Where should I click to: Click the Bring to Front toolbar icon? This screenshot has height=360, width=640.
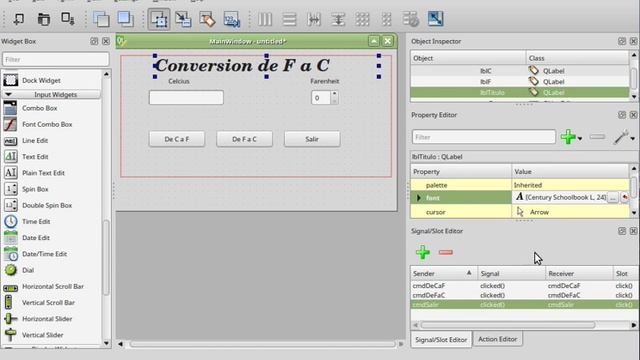(x=125, y=19)
